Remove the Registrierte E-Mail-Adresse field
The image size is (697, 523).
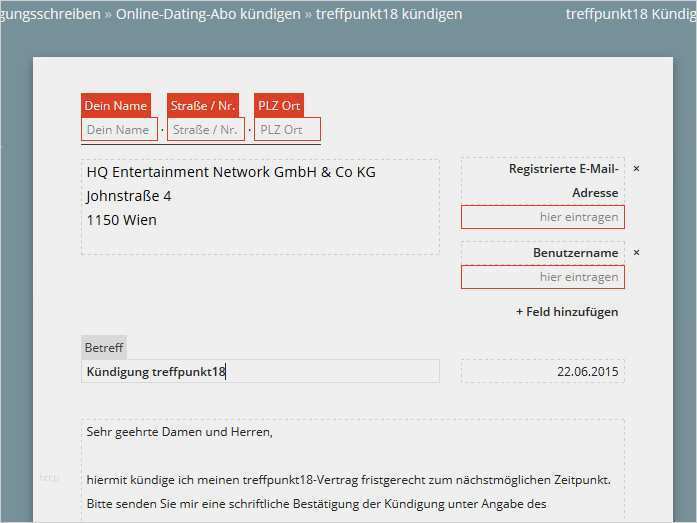pos(636,169)
